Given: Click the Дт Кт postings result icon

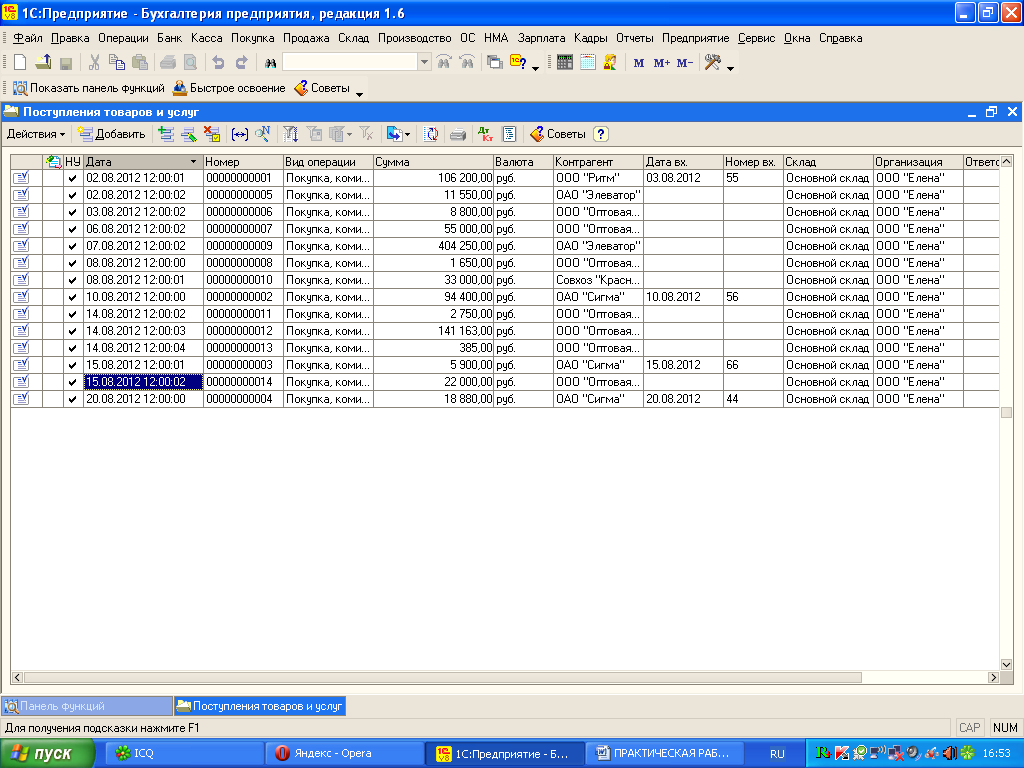Looking at the screenshot, I should 485,134.
